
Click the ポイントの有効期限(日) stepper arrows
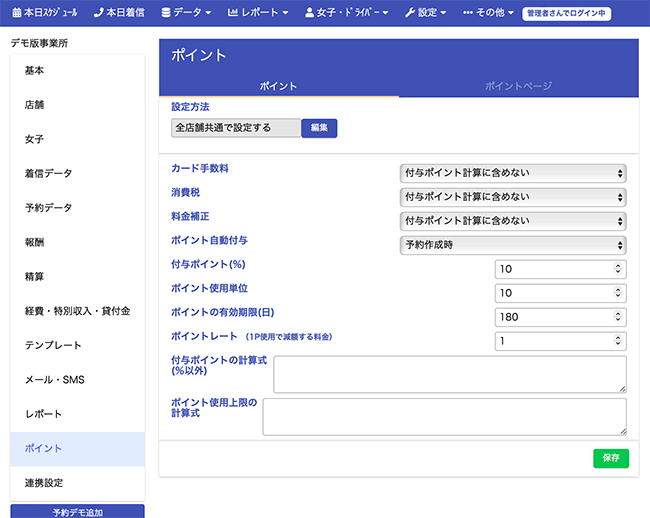click(618, 317)
